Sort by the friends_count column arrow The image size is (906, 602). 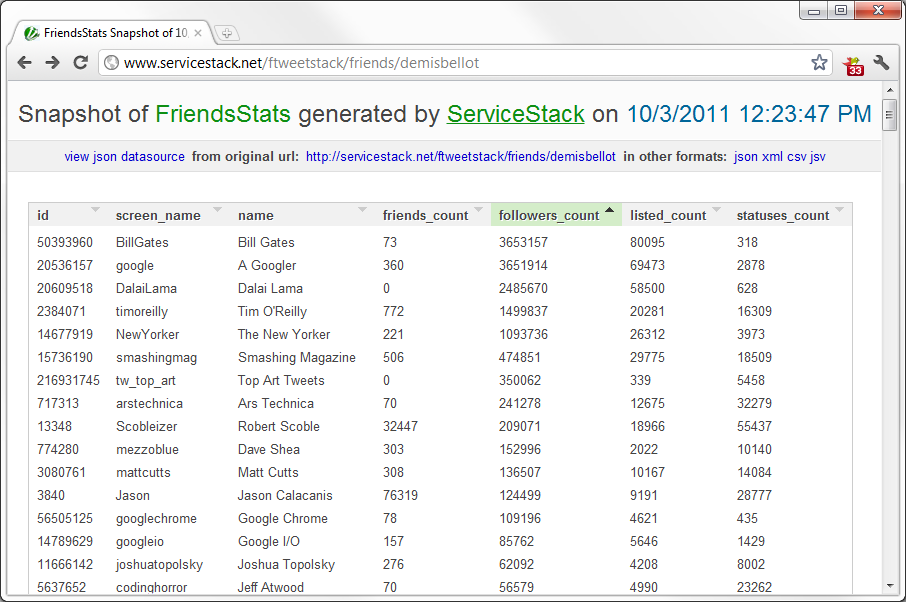pos(478,209)
